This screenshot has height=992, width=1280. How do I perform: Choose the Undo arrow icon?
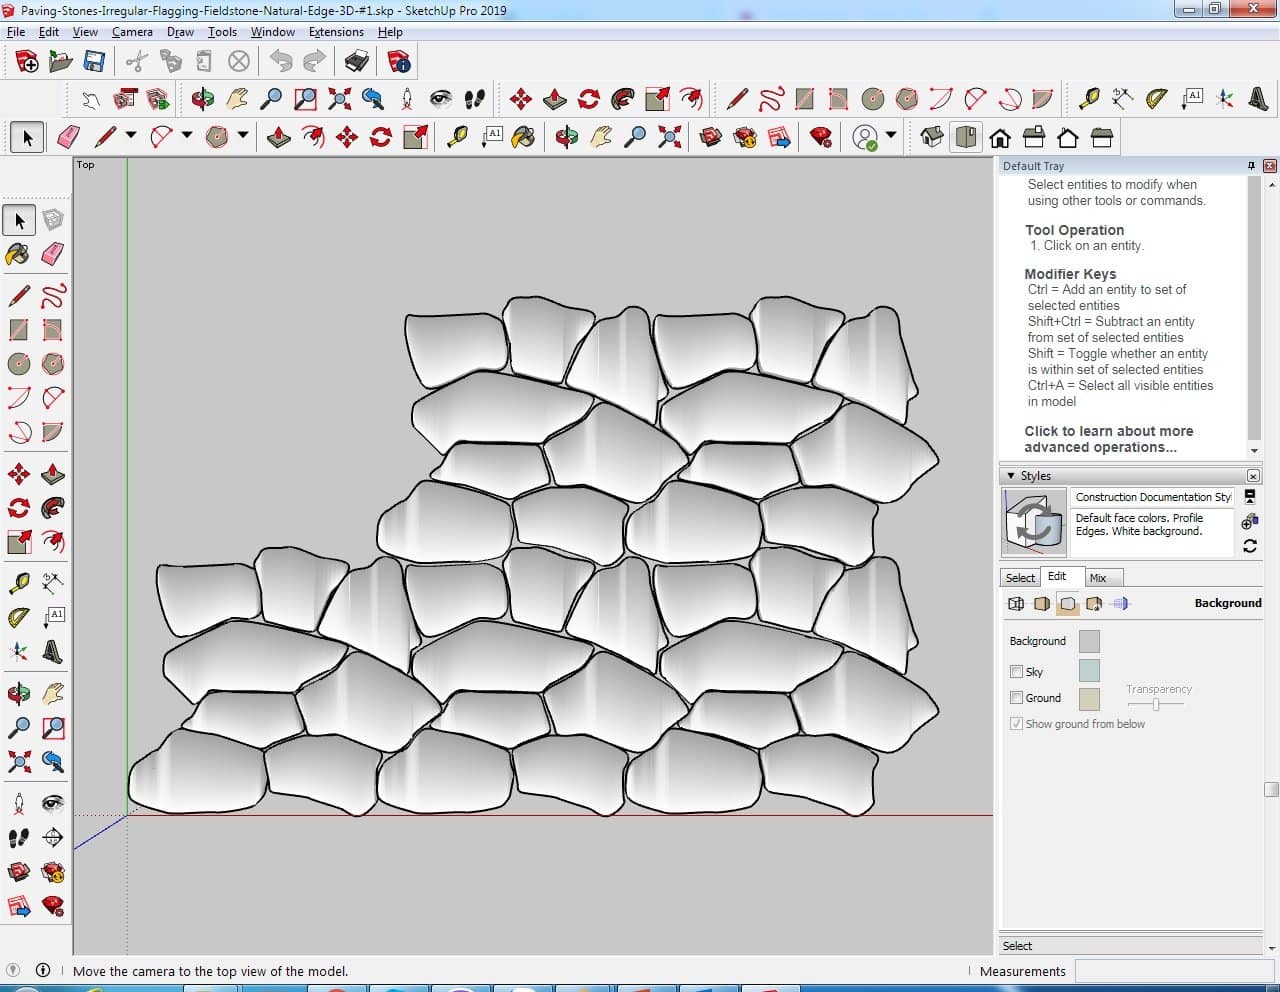281,62
